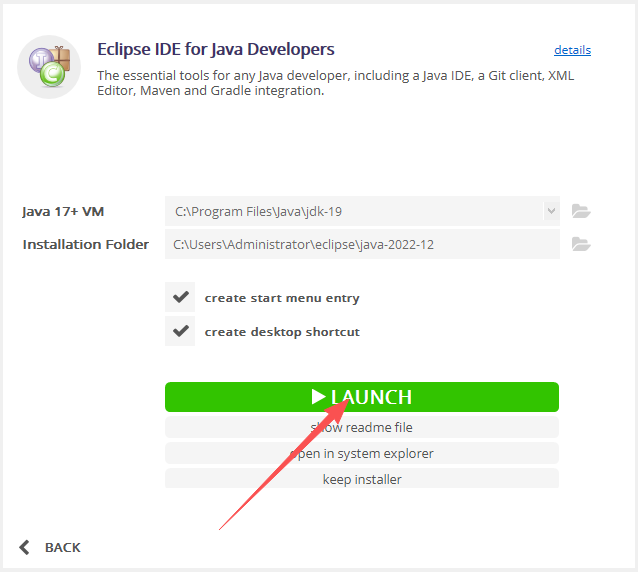The width and height of the screenshot is (638, 572).
Task: Click the package description paragraph
Action: [x=335, y=83]
